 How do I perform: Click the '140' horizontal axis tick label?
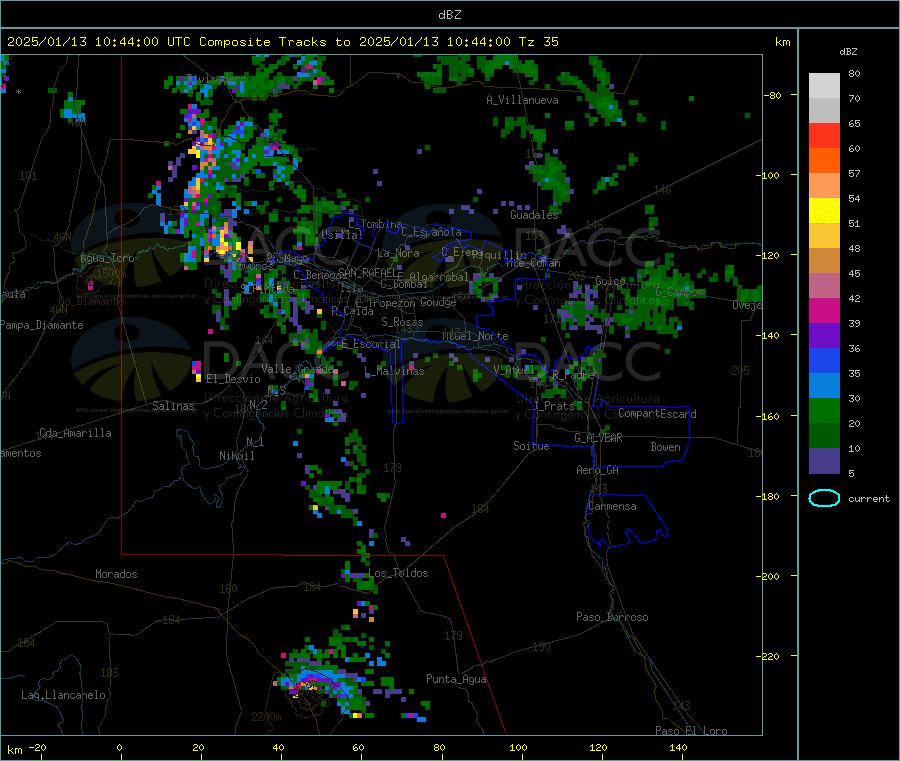click(678, 747)
